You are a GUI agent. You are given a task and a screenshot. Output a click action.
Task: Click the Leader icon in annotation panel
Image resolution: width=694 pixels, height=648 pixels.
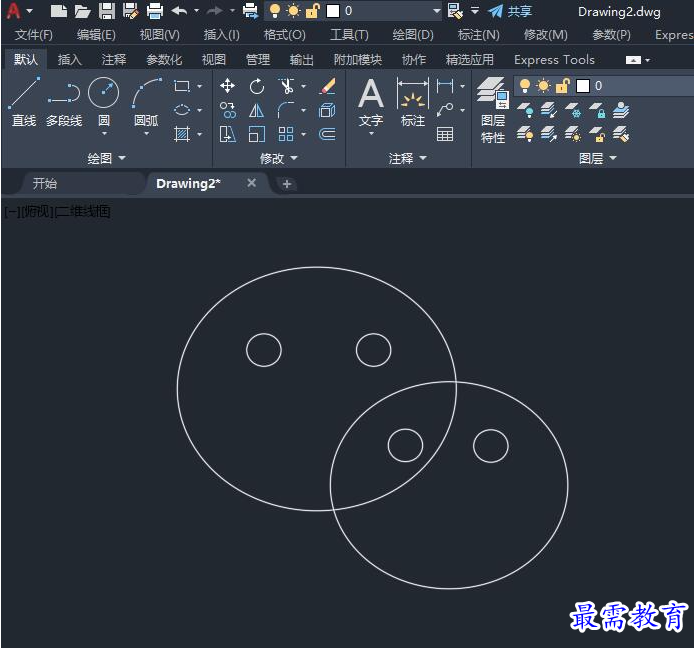click(x=445, y=110)
